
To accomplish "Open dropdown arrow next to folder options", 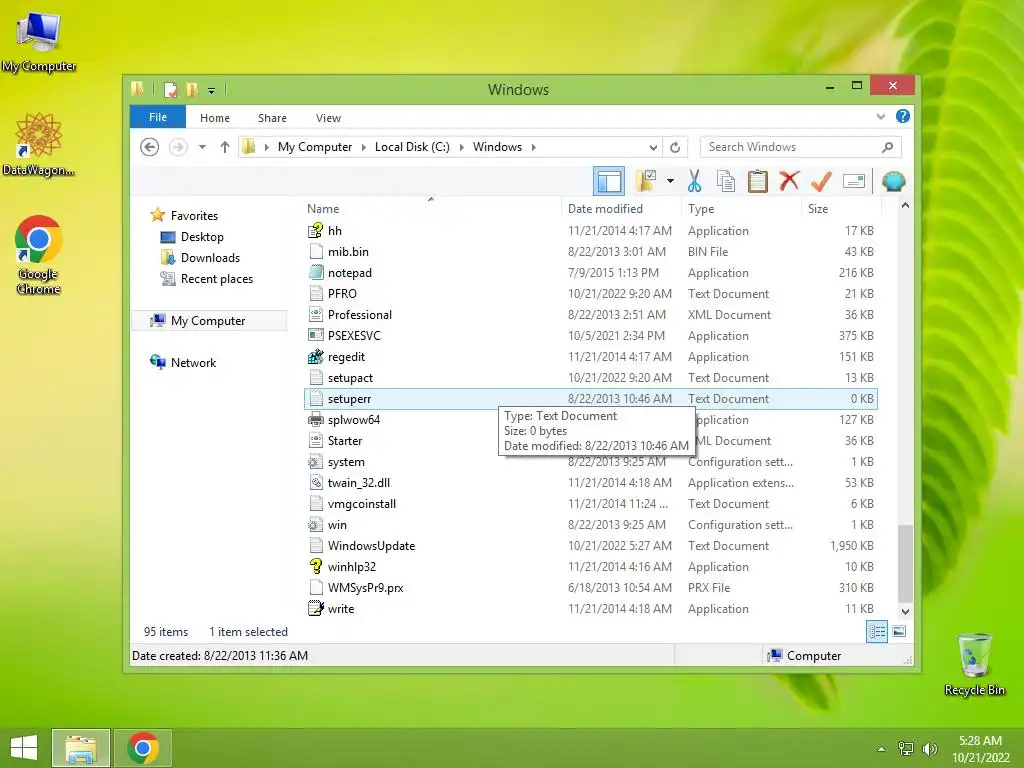I will tap(670, 181).
